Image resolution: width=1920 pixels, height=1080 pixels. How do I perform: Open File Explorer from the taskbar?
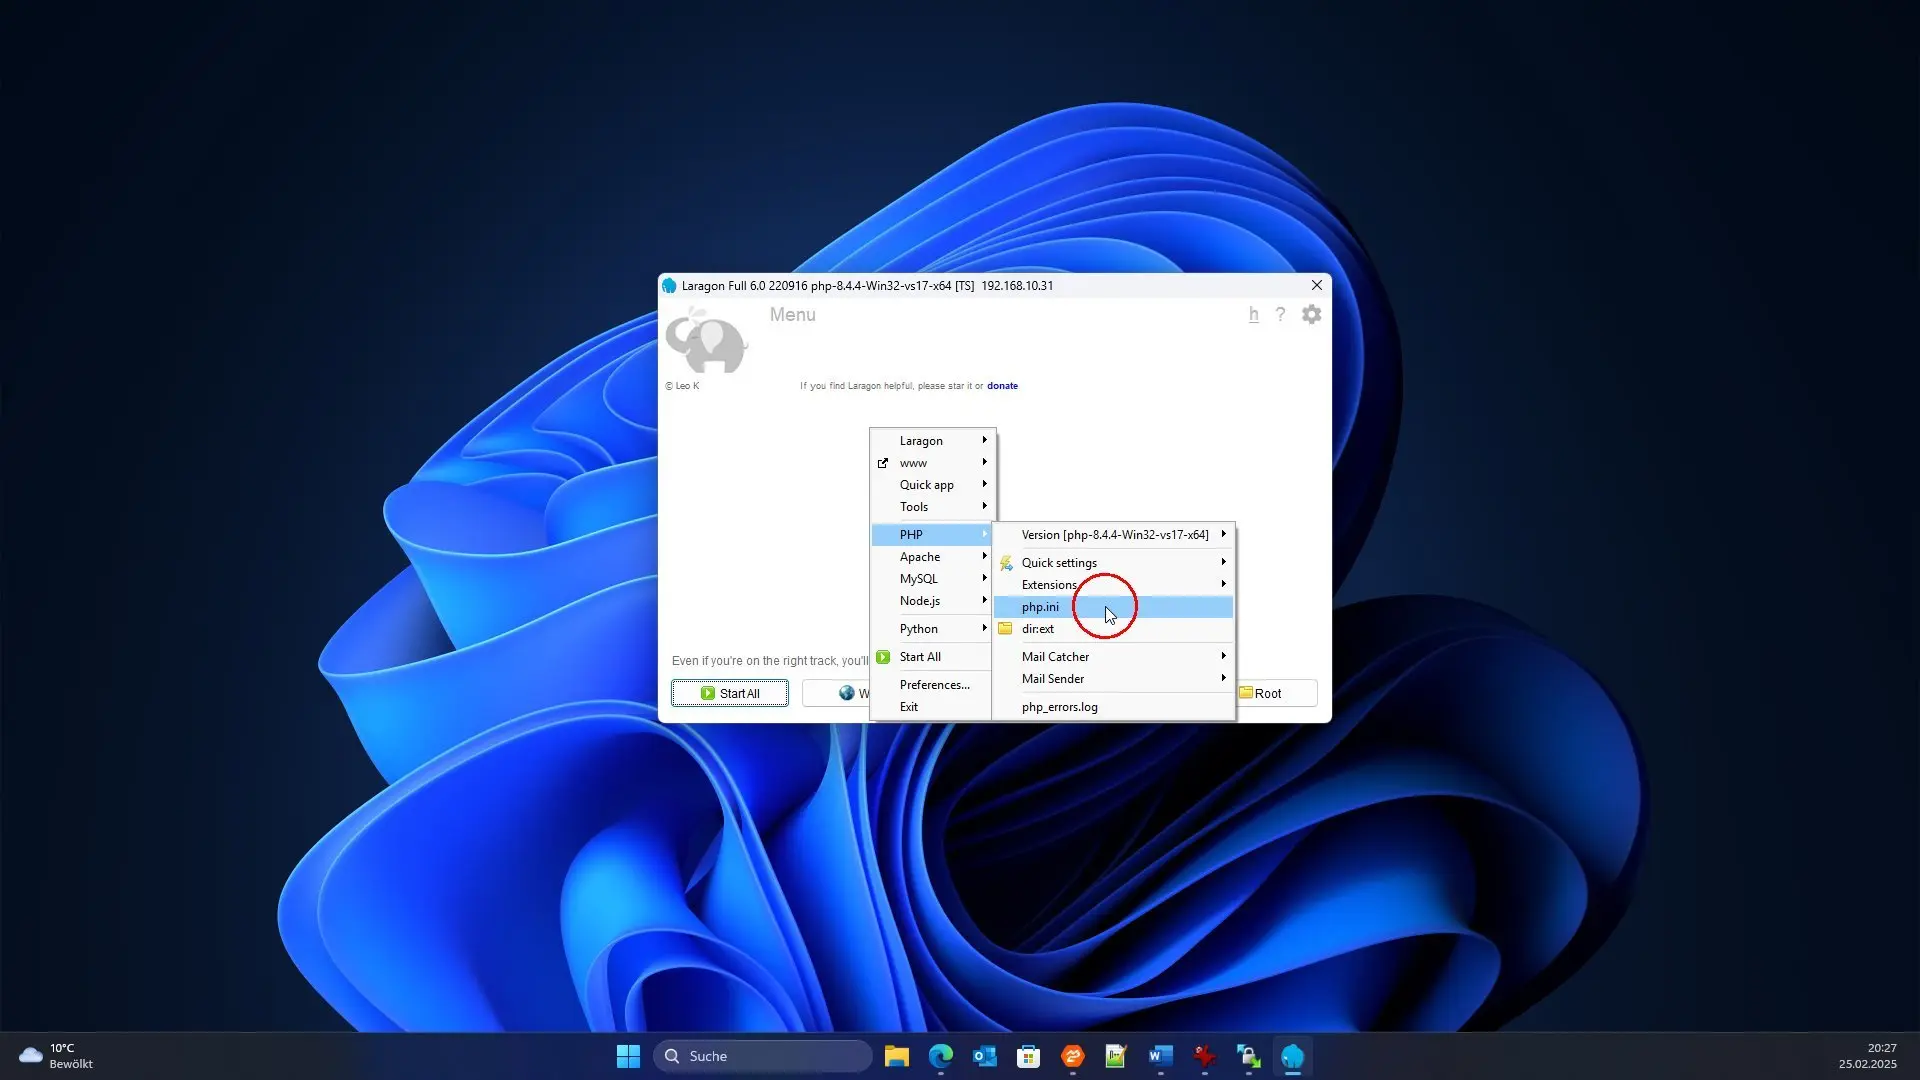pyautogui.click(x=897, y=1056)
